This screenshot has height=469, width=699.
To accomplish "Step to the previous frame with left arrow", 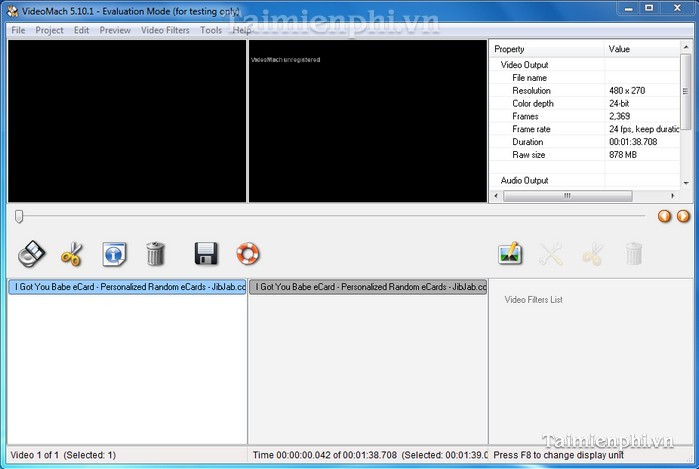I will (664, 216).
